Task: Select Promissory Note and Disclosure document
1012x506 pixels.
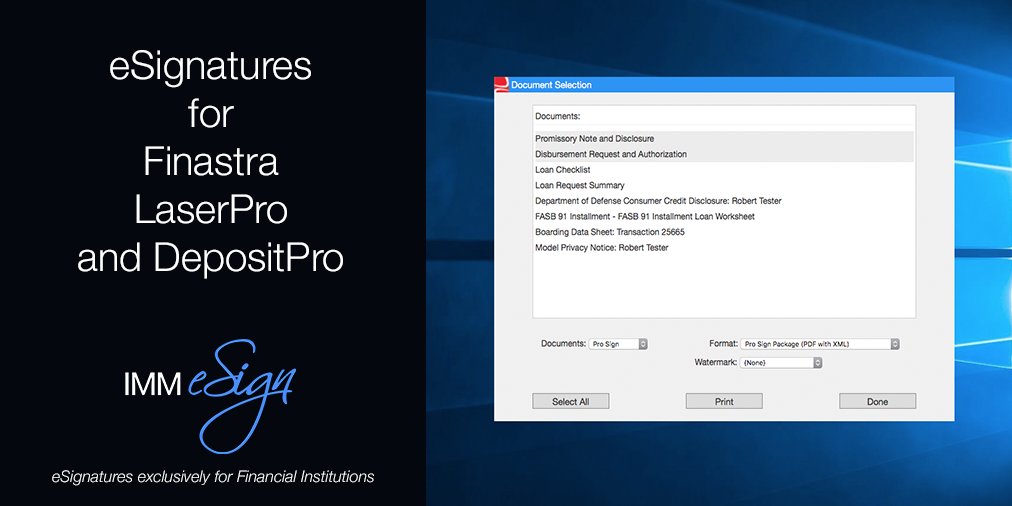Action: click(x=724, y=139)
